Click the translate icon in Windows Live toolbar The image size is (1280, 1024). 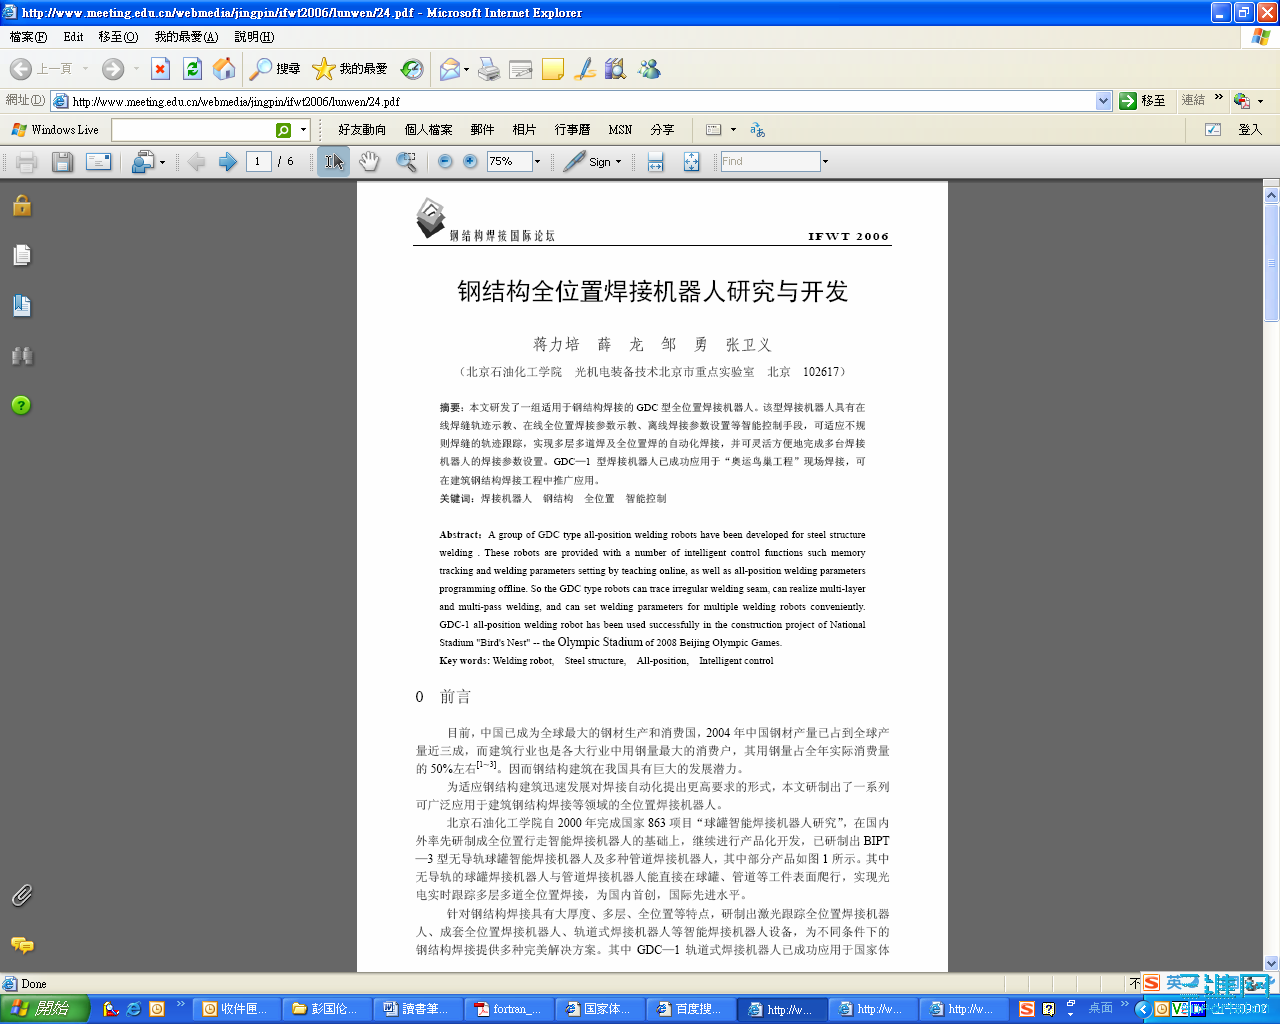click(757, 130)
